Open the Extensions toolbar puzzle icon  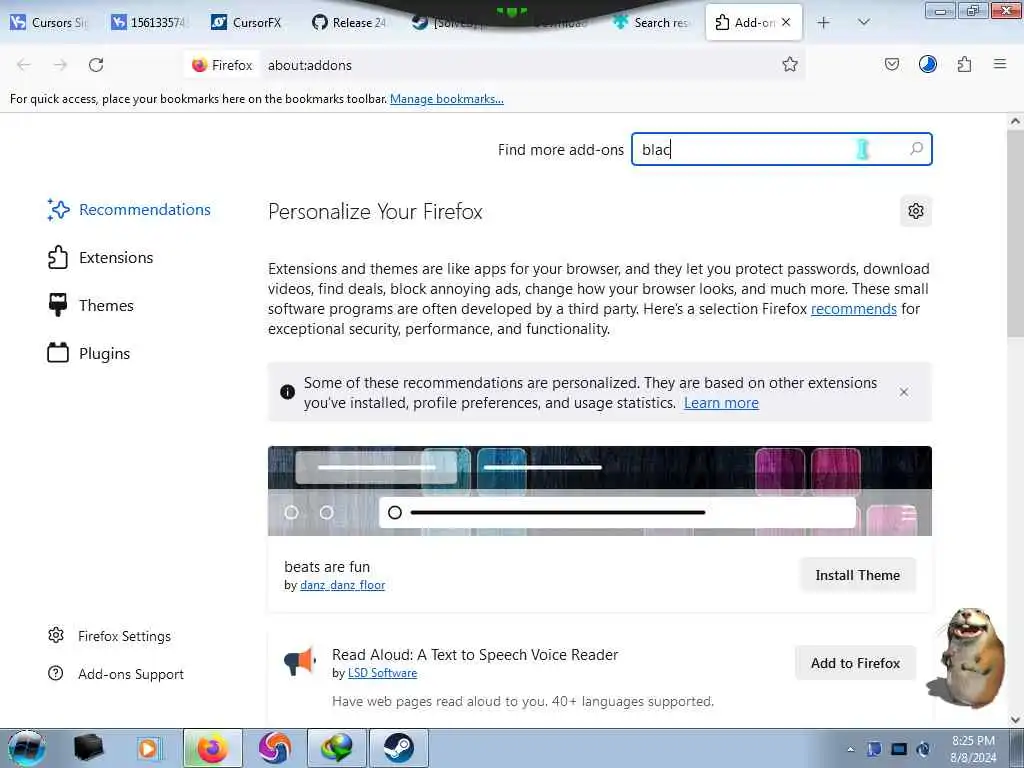pyautogui.click(x=964, y=64)
